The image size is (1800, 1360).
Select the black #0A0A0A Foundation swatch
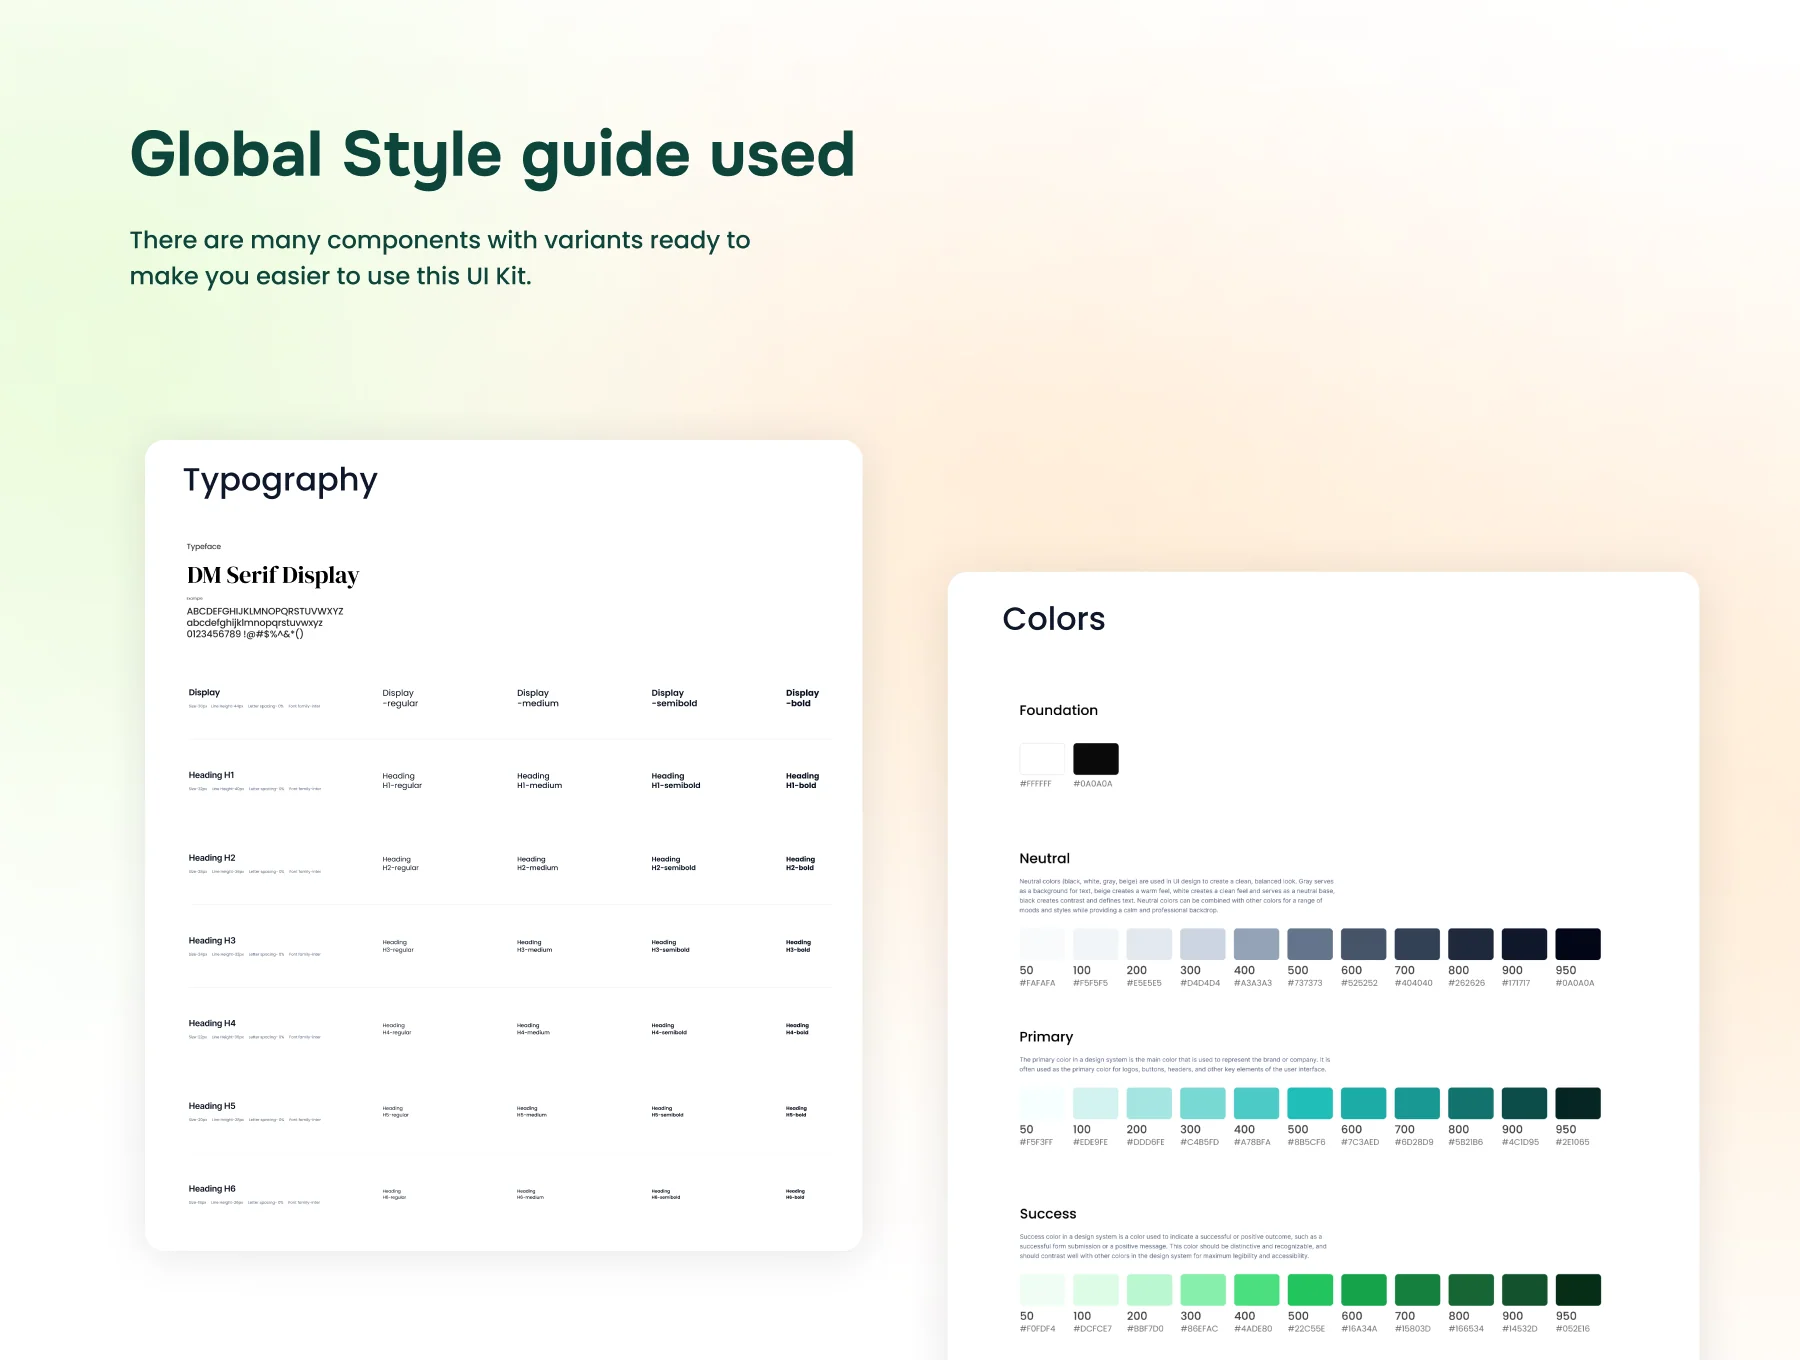click(x=1096, y=759)
